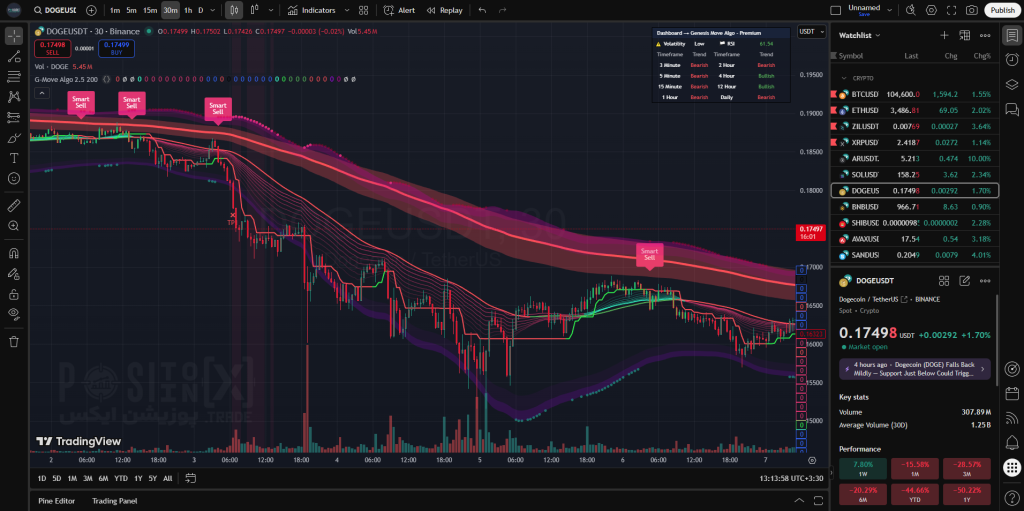Open the emoji and stickers tool
The image size is (1024, 511).
(14, 178)
